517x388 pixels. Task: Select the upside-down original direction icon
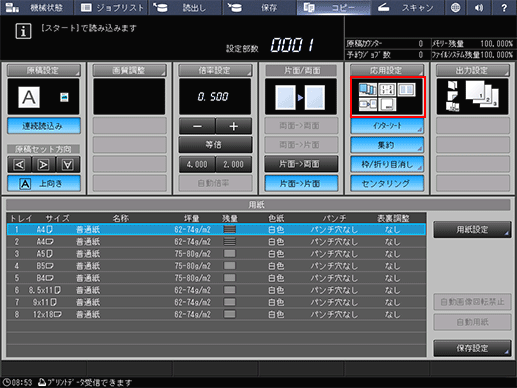tap(68, 165)
